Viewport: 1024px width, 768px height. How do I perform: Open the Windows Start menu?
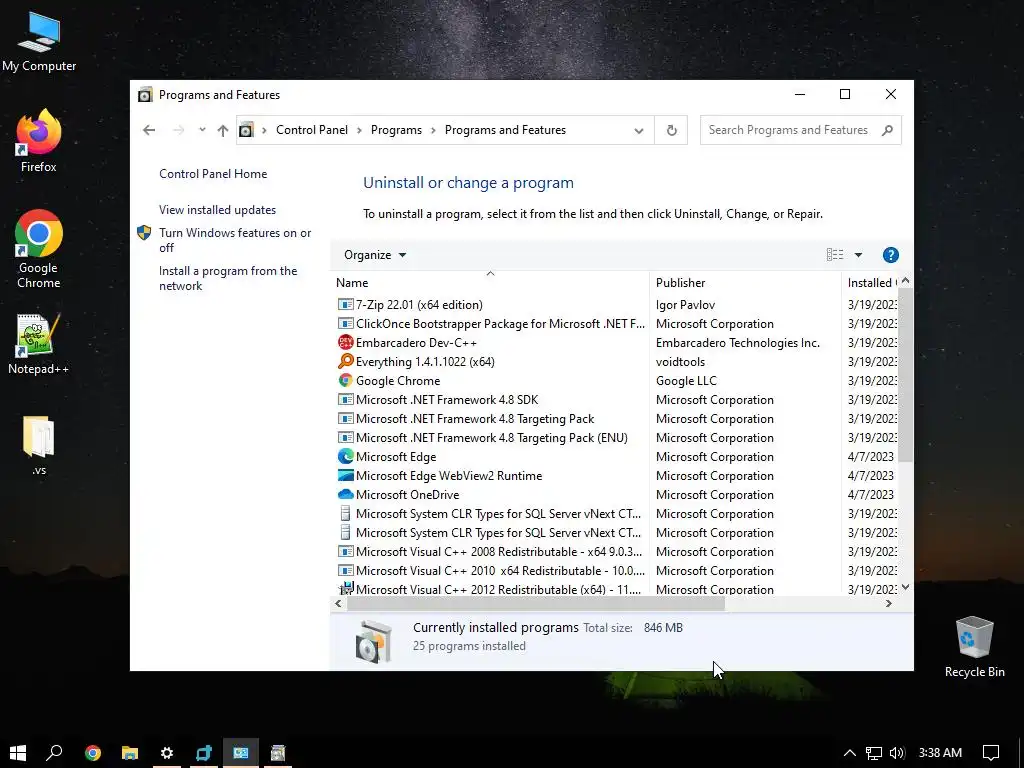18,752
